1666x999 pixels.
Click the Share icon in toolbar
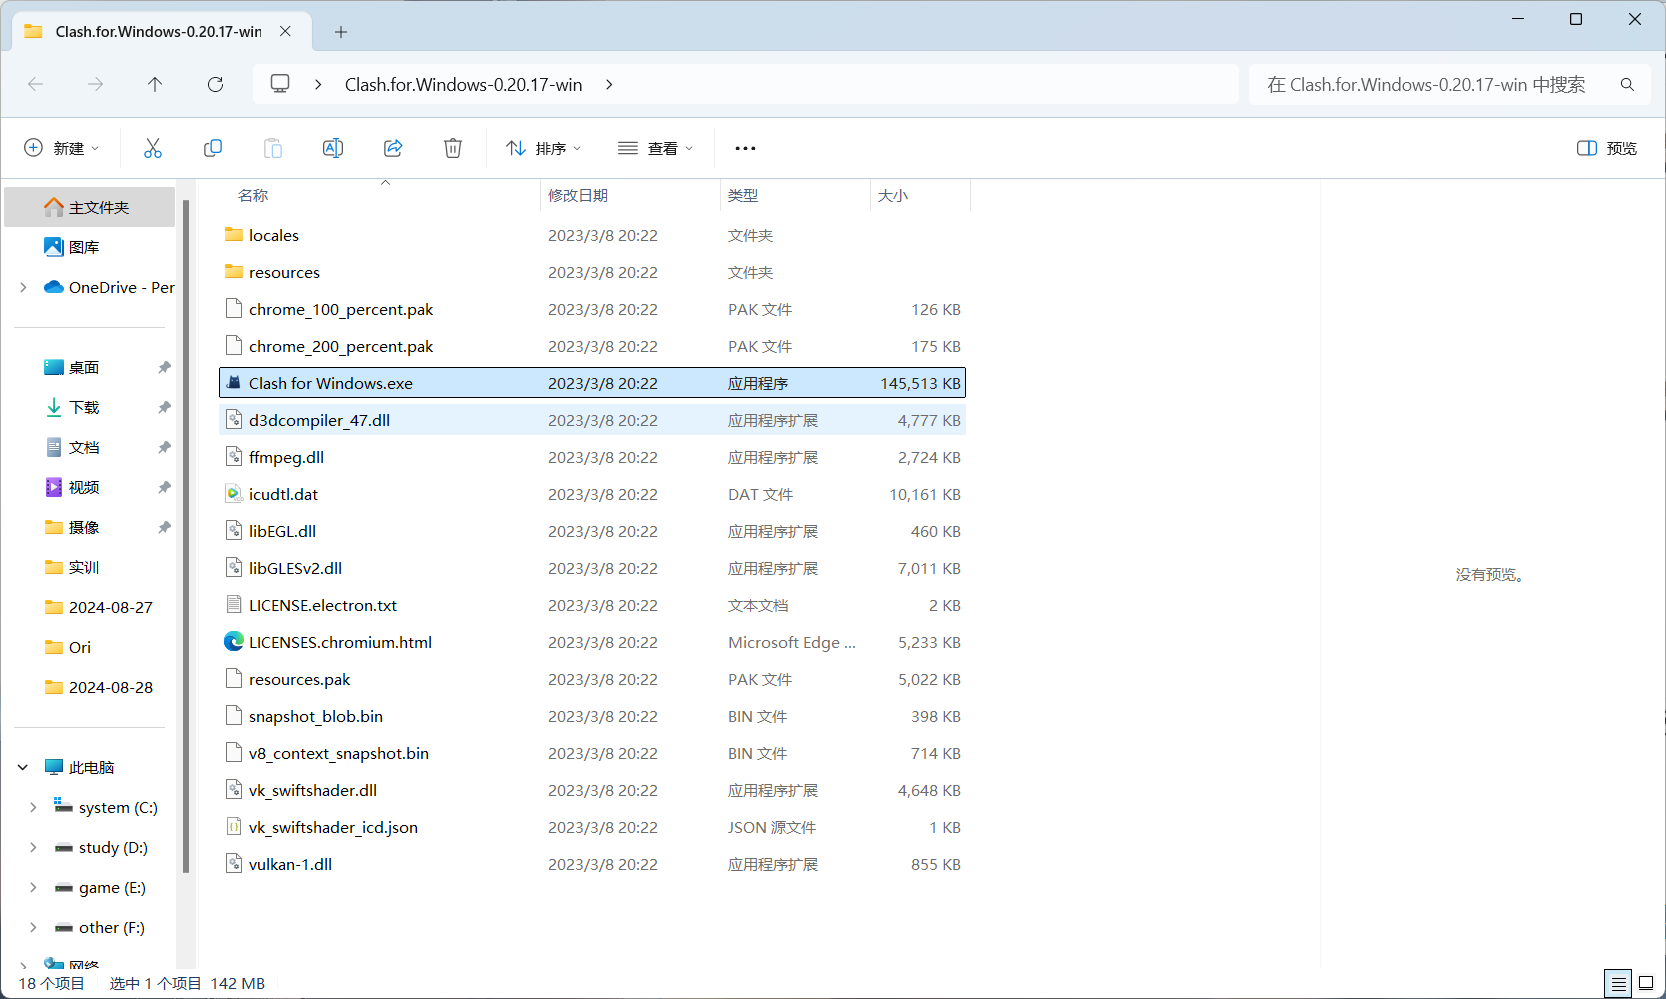click(393, 148)
